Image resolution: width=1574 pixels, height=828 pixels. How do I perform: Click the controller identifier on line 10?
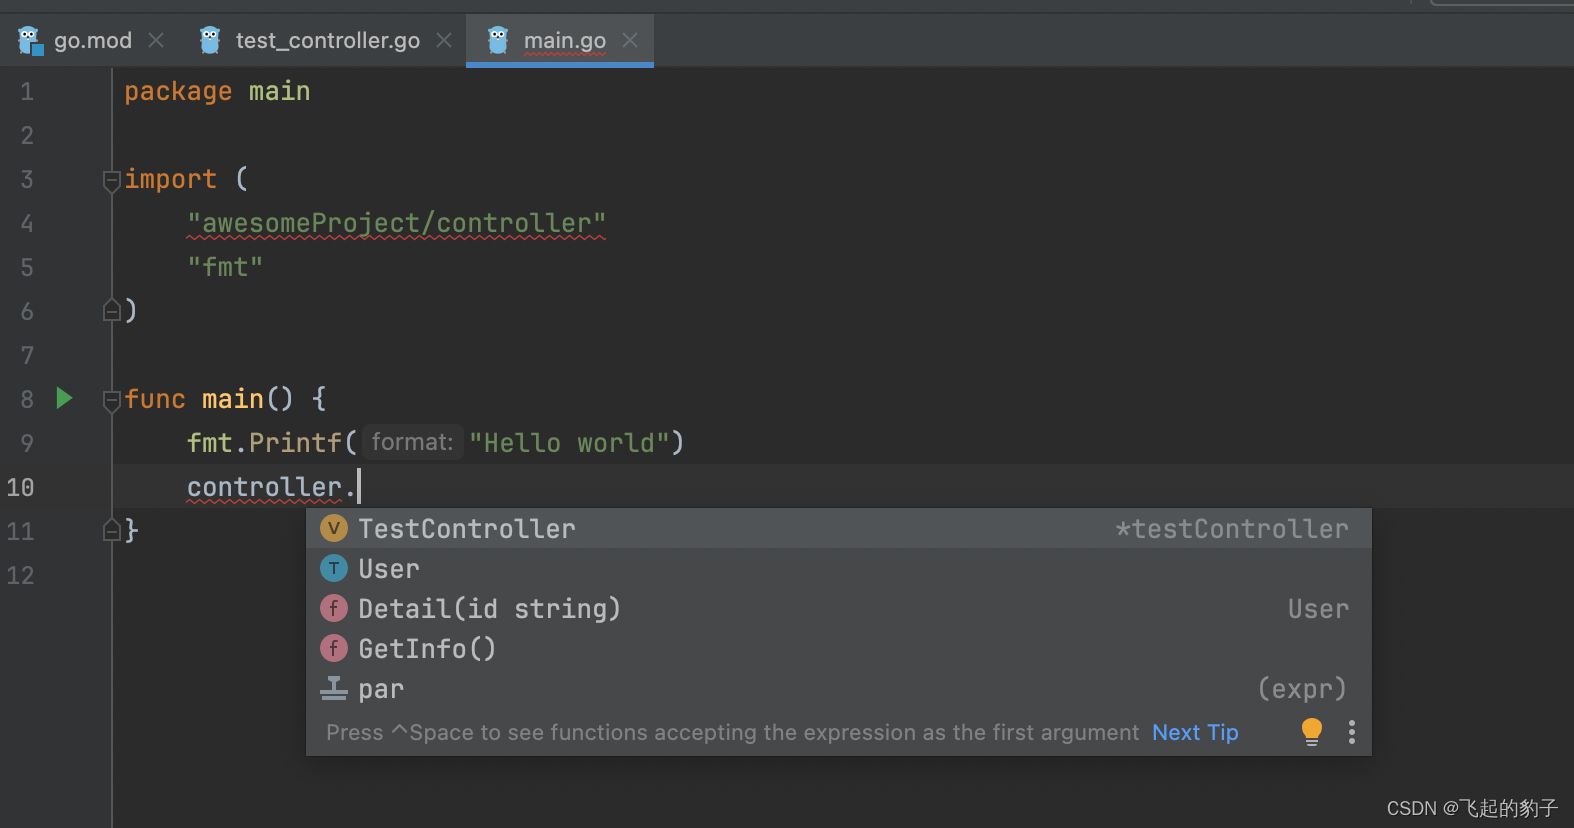point(264,487)
